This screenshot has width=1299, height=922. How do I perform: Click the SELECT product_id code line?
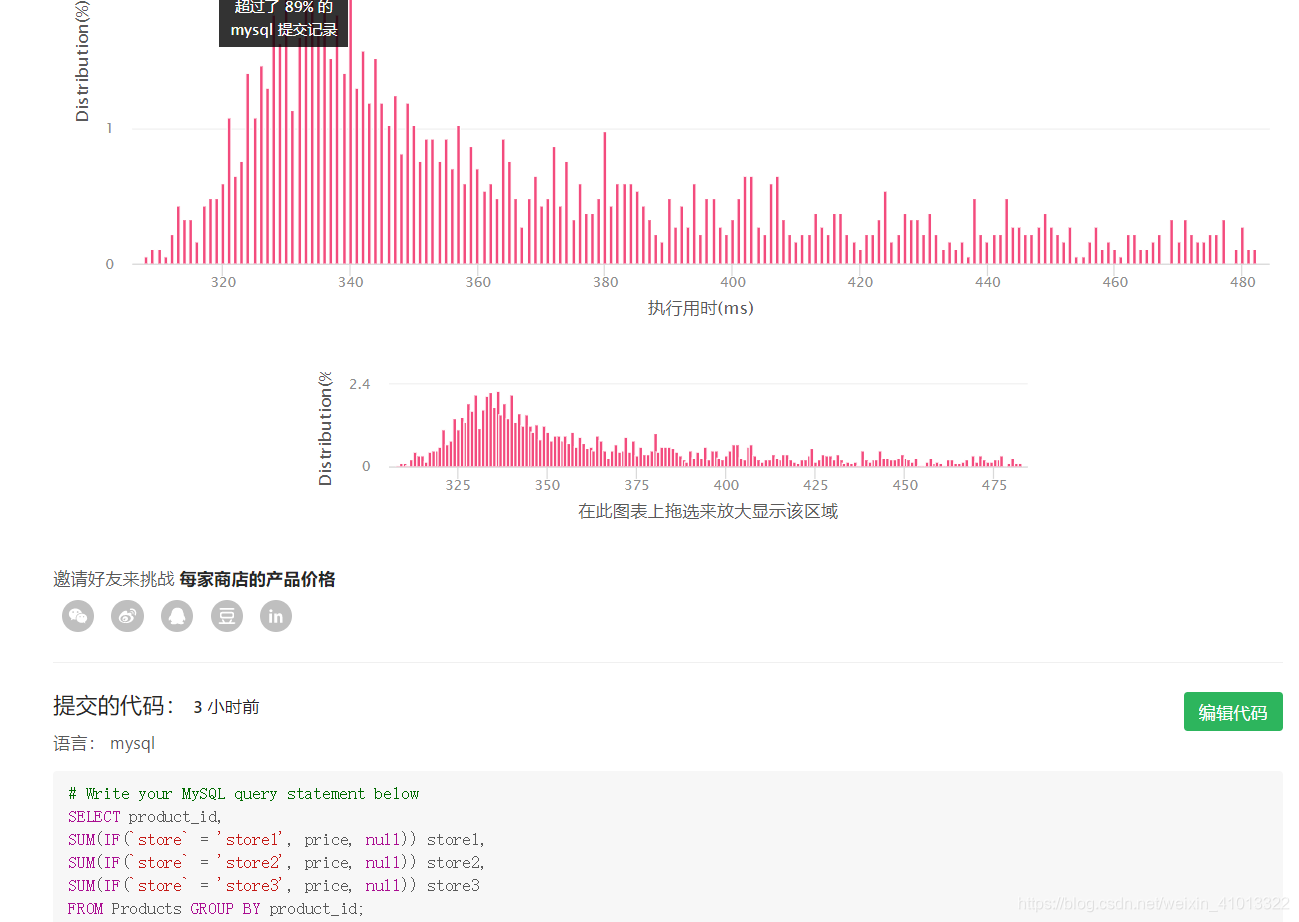145,816
